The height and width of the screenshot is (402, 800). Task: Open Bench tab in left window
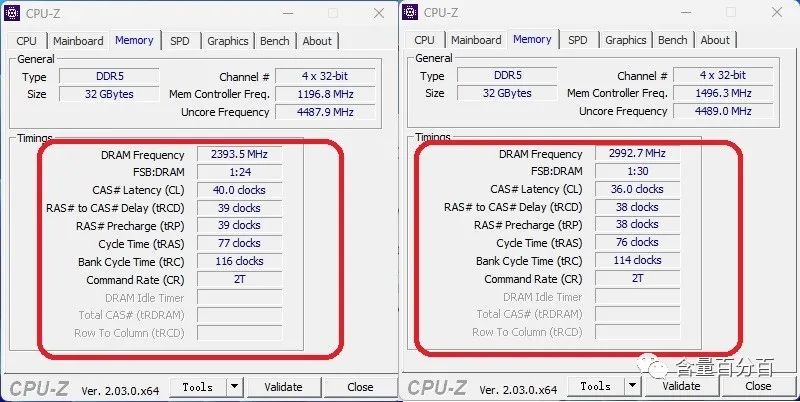coord(274,41)
